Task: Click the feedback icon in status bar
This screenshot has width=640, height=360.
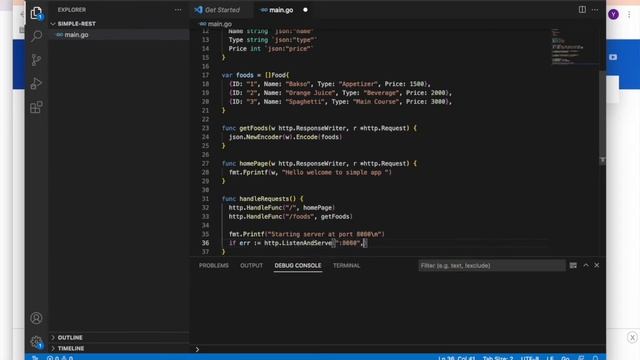Action: click(581, 358)
